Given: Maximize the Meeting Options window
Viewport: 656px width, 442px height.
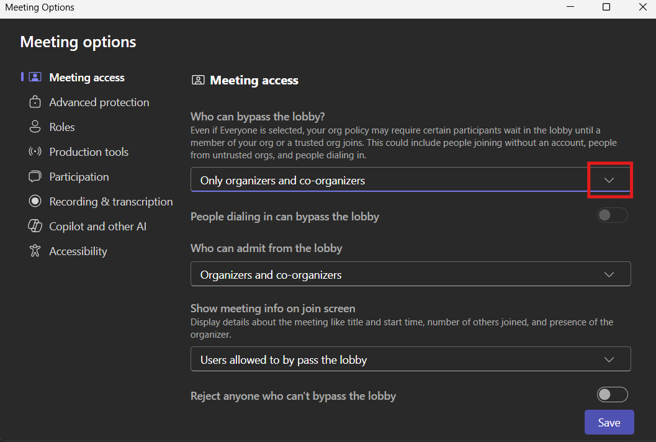Looking at the screenshot, I should pyautogui.click(x=606, y=7).
